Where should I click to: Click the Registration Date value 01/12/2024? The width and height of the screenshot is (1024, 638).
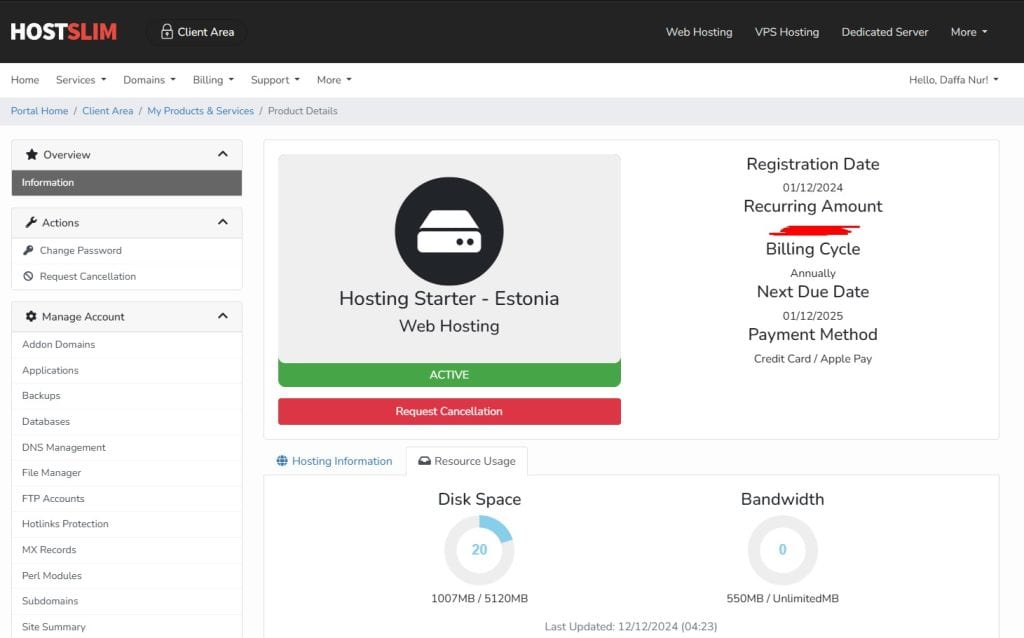pyautogui.click(x=813, y=187)
